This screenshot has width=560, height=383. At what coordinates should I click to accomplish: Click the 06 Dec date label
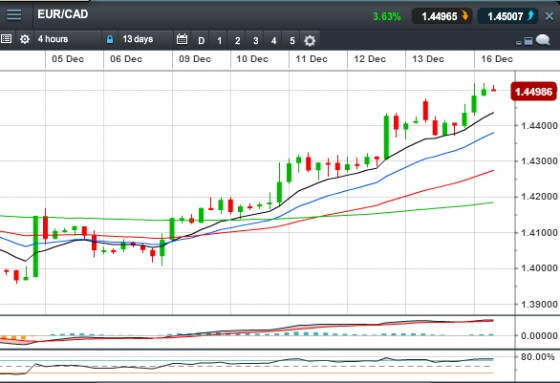[126, 59]
